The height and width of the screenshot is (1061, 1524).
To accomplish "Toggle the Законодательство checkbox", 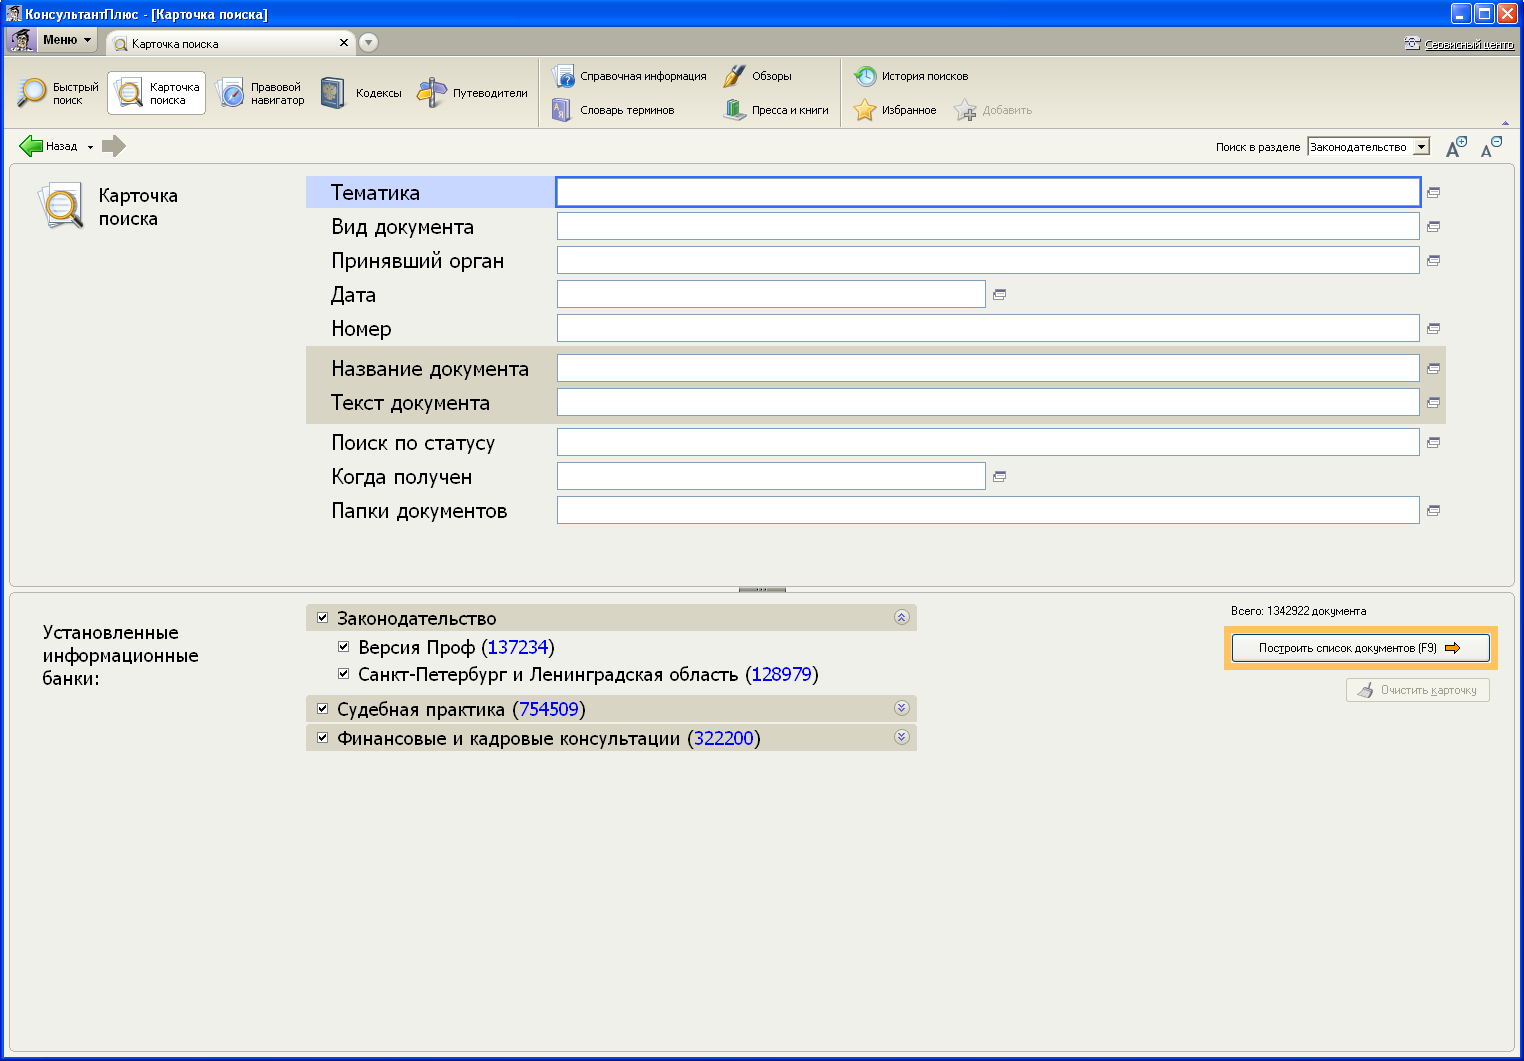I will point(323,618).
